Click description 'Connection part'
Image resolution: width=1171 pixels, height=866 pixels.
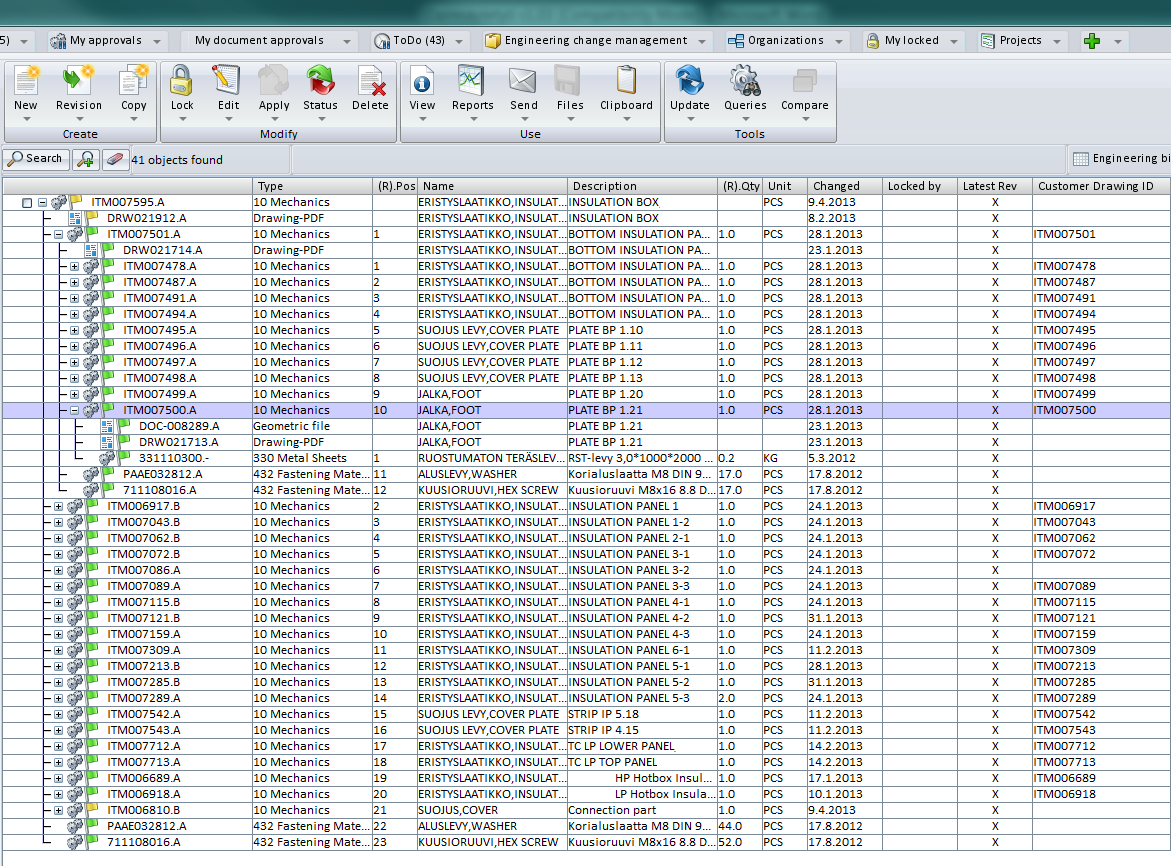612,810
